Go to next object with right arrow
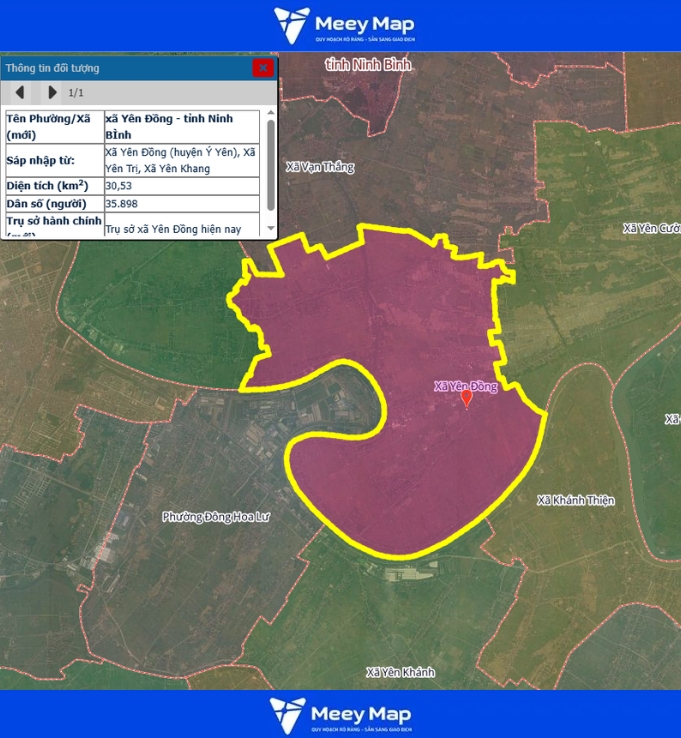The height and width of the screenshot is (738, 681). point(52,93)
